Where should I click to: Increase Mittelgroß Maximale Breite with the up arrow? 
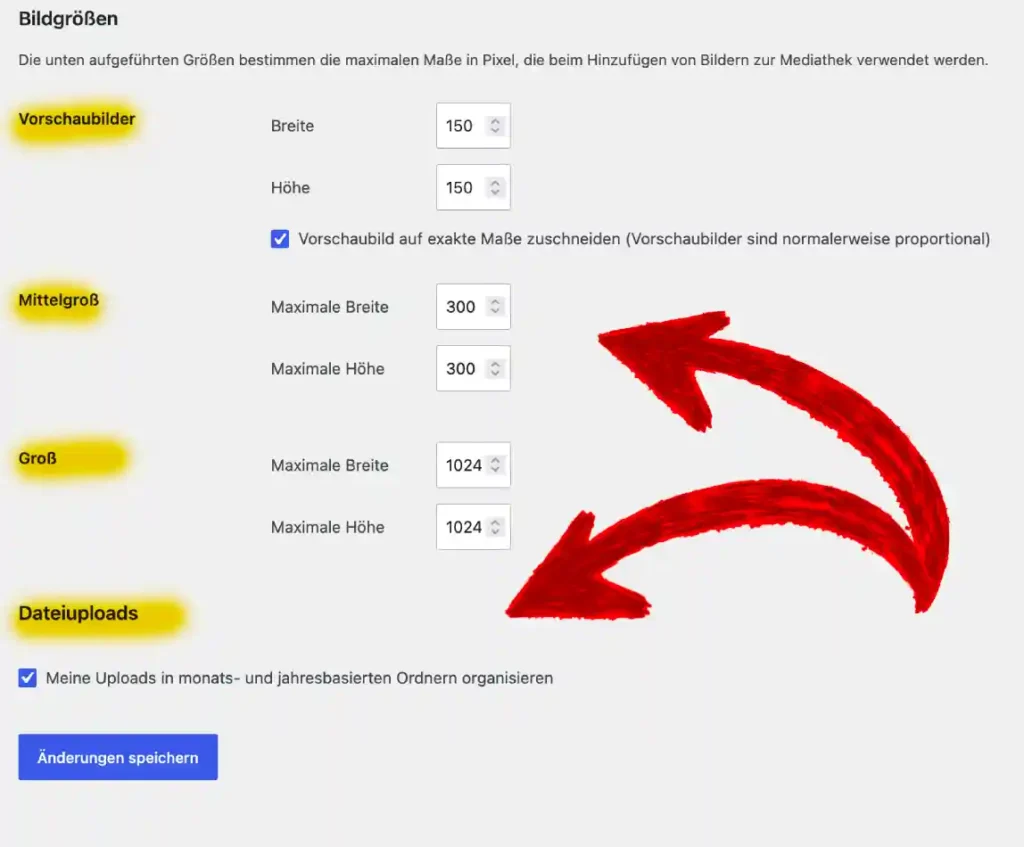coord(495,302)
